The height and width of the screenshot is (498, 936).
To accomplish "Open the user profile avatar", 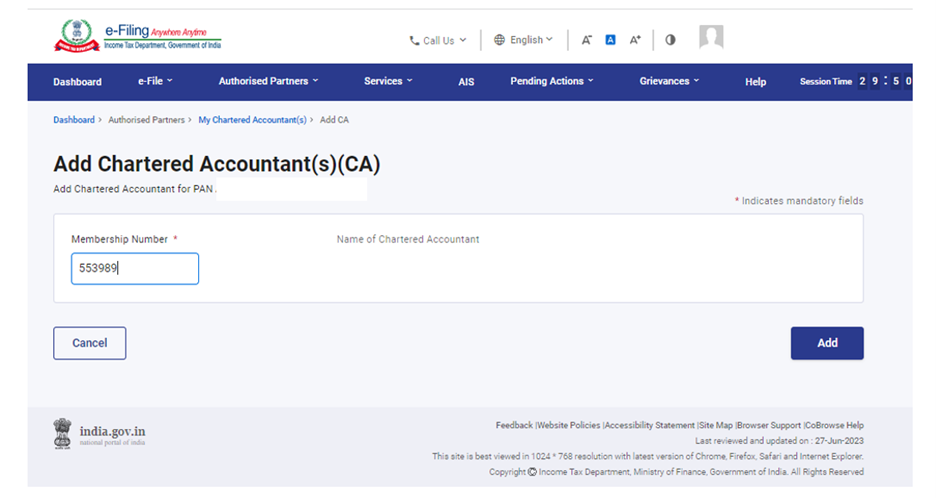I will click(711, 38).
